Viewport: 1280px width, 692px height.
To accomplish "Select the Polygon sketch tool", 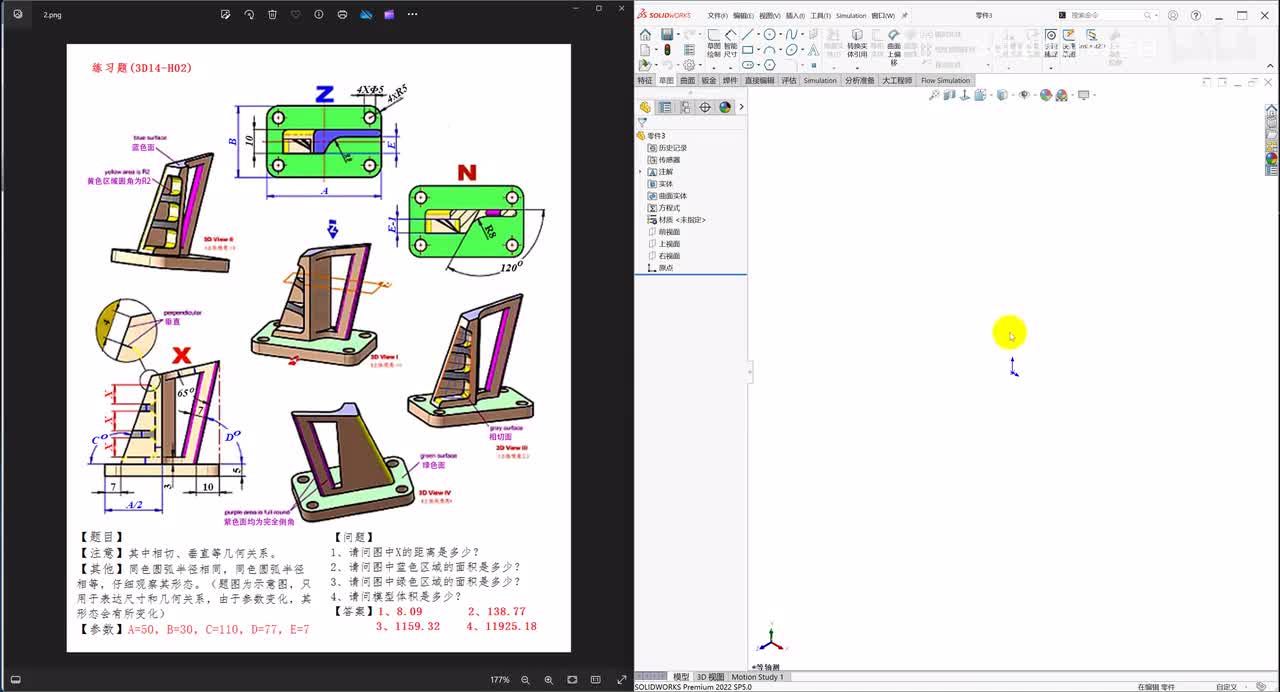I will point(769,65).
